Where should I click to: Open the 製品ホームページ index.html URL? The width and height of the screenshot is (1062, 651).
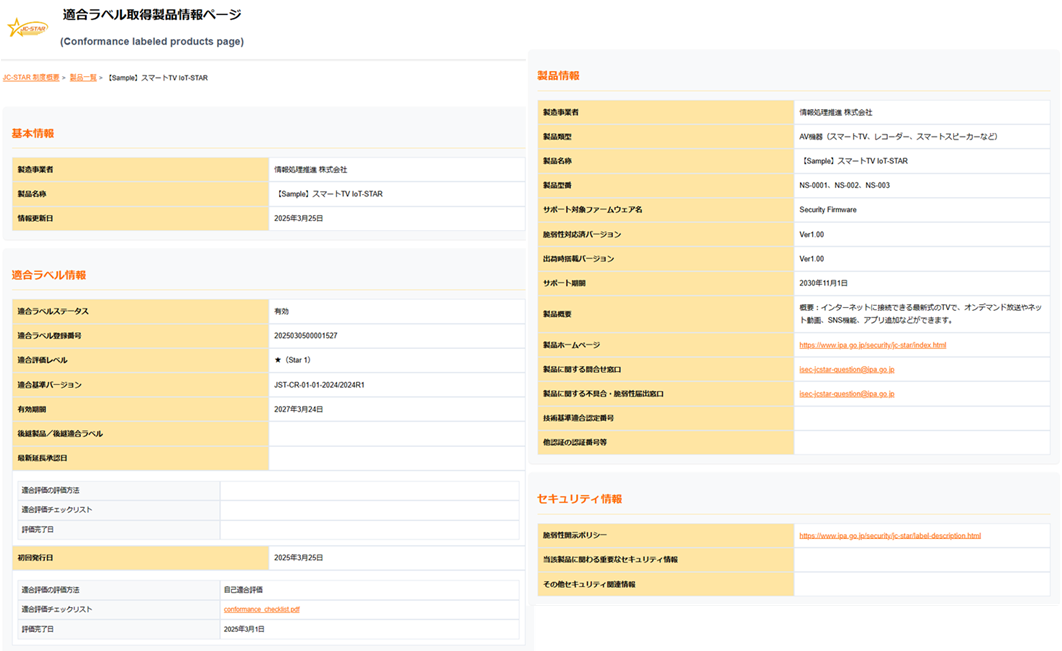[x=872, y=345]
